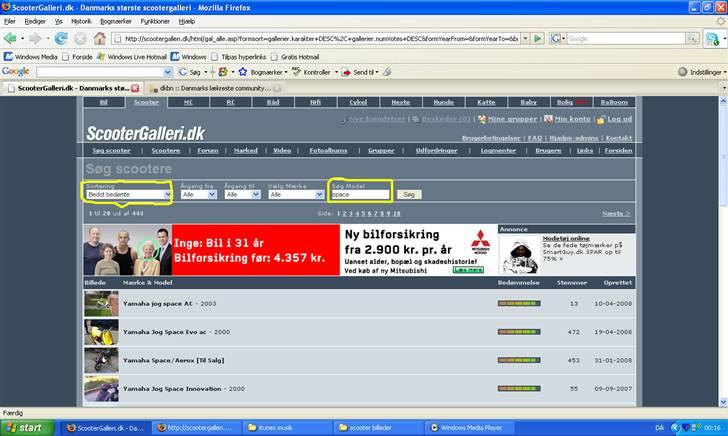Image resolution: width=728 pixels, height=436 pixels.
Task: Click the Næste pagination link
Action: (615, 213)
